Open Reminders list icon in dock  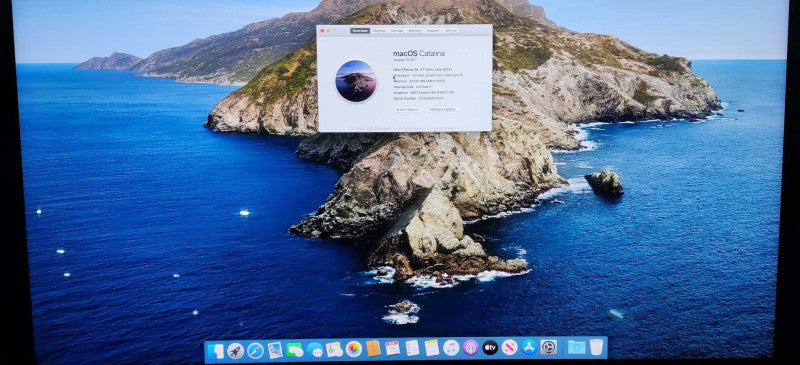[x=412, y=348]
